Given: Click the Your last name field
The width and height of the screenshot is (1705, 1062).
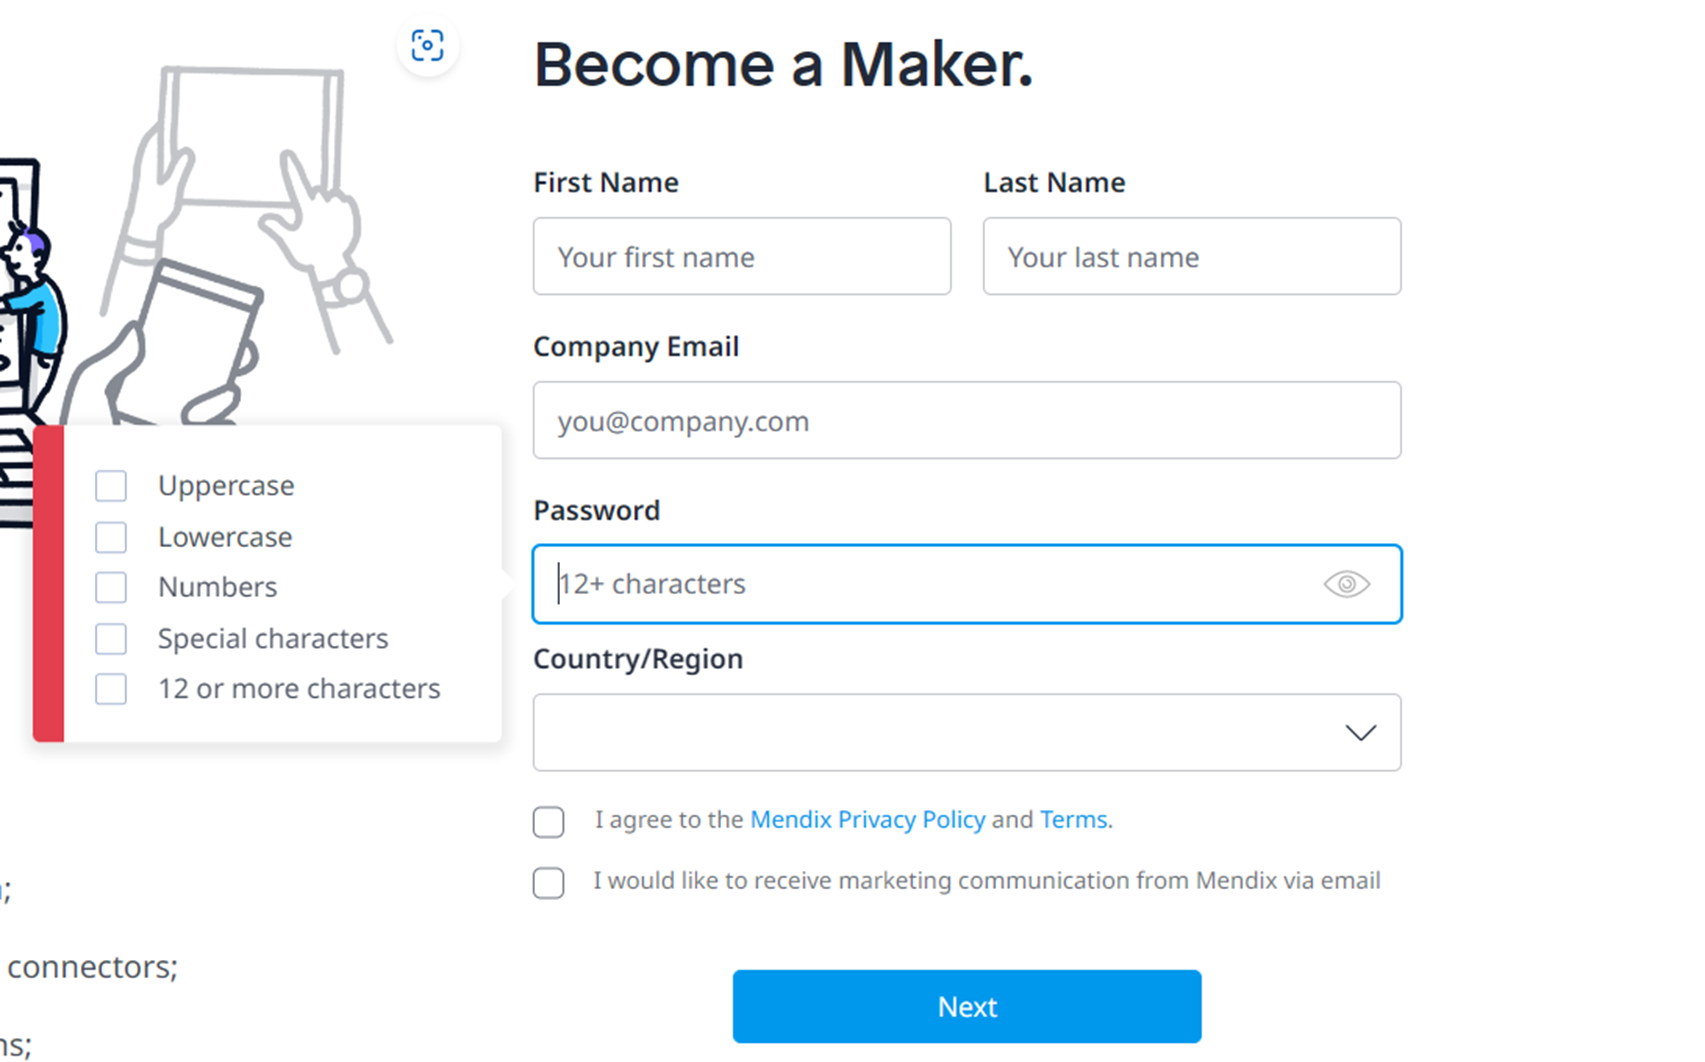Looking at the screenshot, I should pos(1191,257).
